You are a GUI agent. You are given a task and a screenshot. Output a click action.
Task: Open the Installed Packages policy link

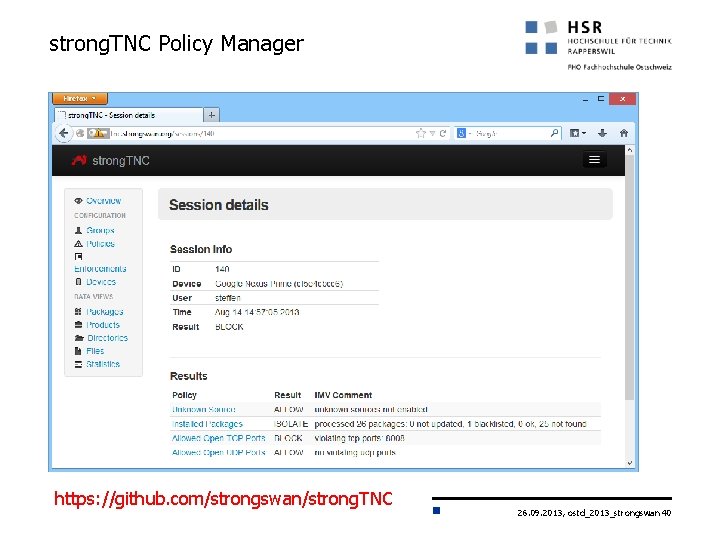pos(207,424)
